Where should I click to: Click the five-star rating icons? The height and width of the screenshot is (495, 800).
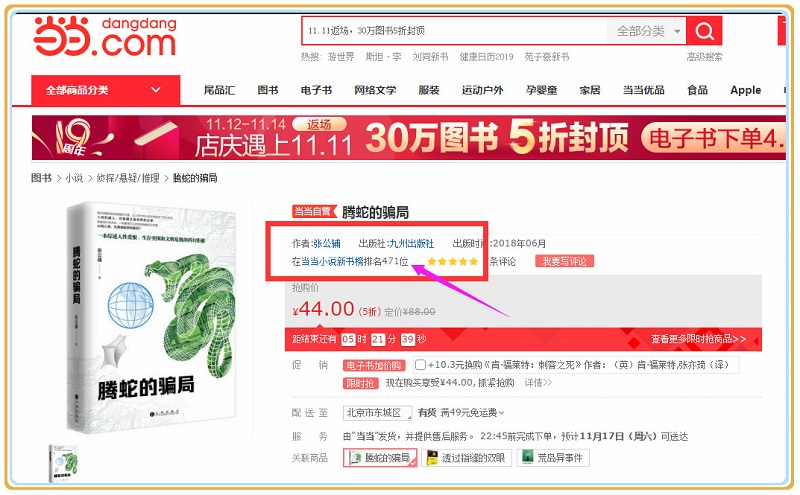click(453, 262)
